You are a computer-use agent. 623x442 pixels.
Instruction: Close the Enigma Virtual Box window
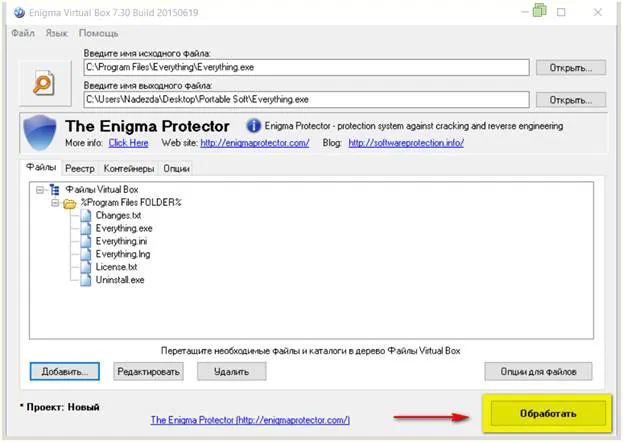tap(598, 12)
